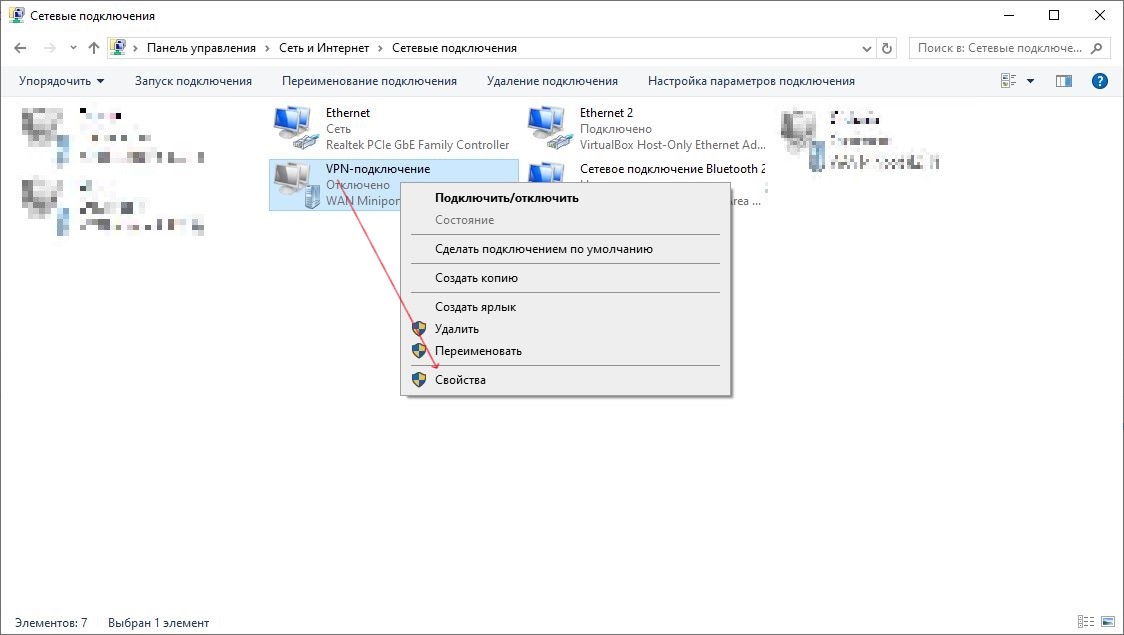
Task: Expand the change view options dropdown arrow
Action: 1031,81
